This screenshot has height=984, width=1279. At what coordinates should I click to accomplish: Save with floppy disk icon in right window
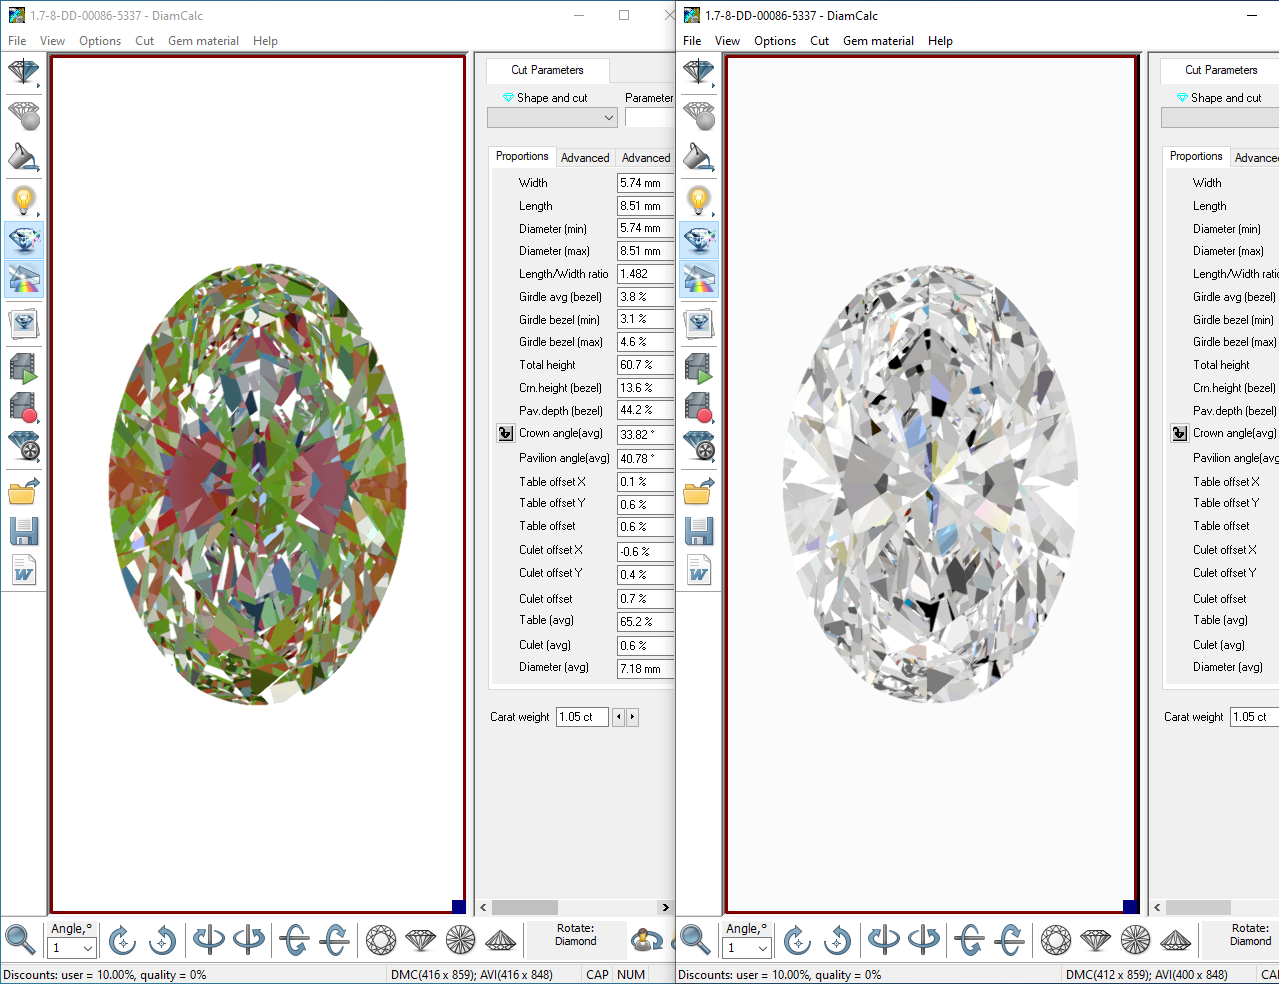point(698,531)
